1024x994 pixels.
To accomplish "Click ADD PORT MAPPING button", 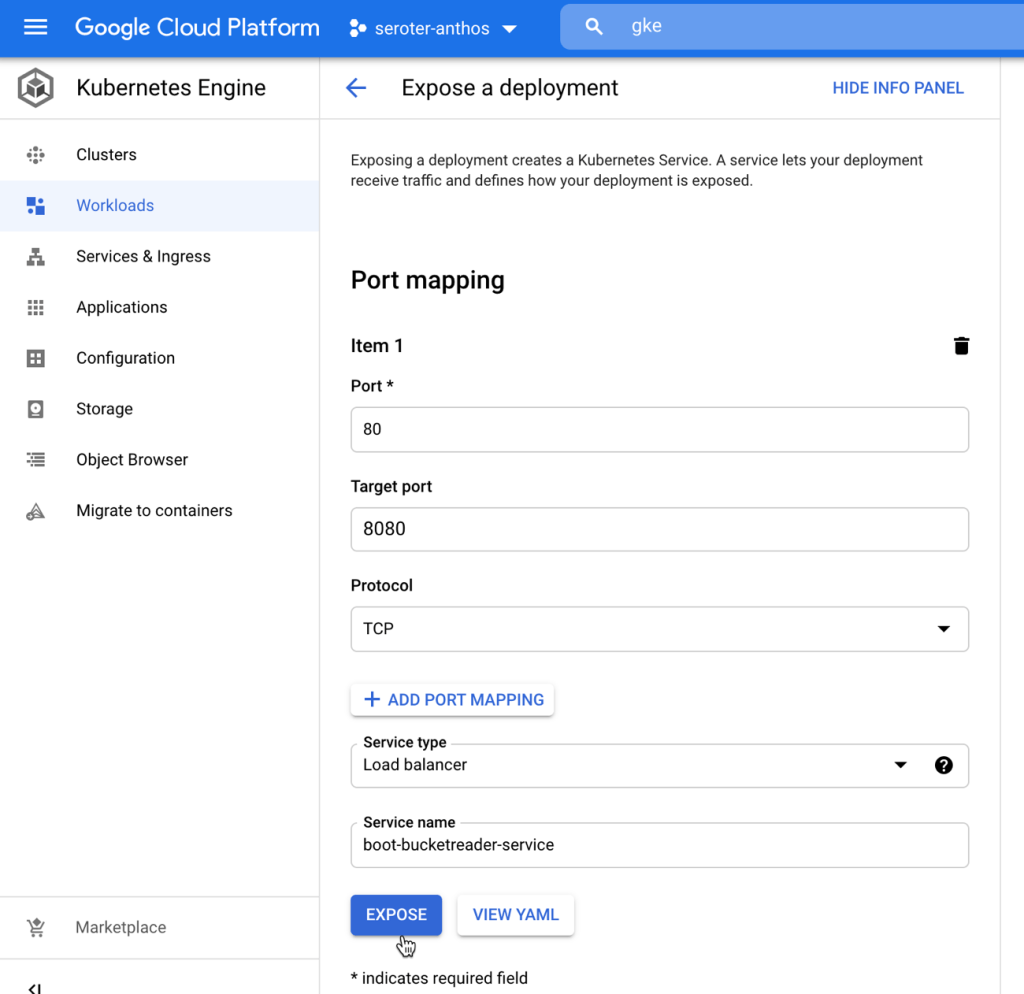I will (x=452, y=700).
